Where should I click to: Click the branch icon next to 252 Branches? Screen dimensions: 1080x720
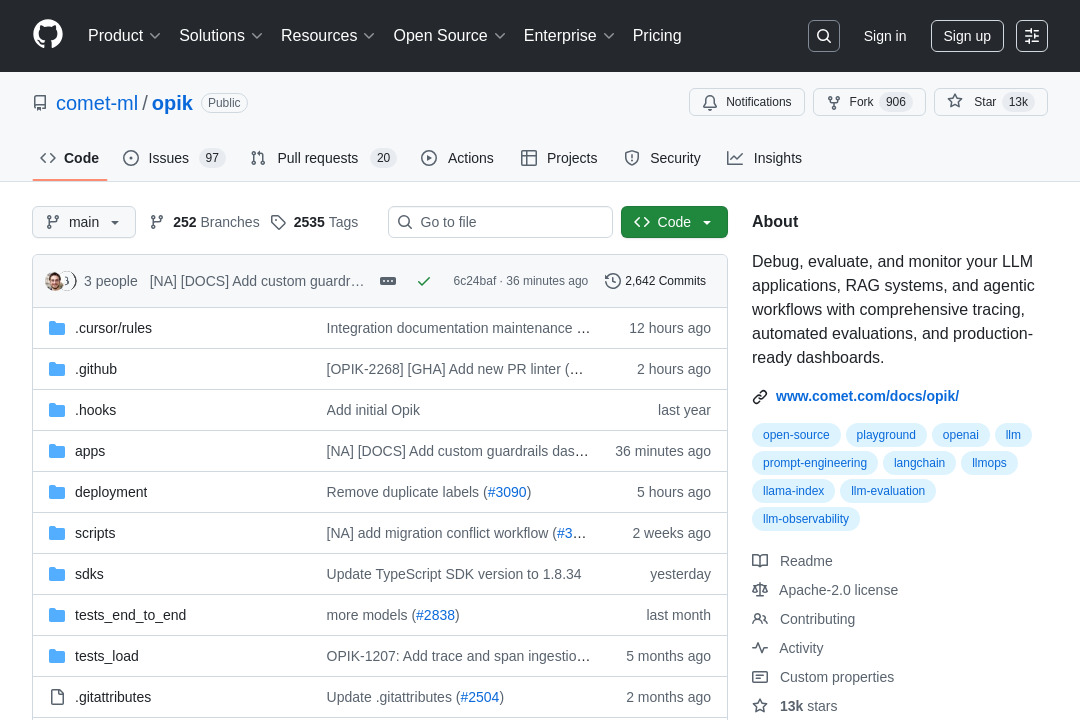pos(156,222)
